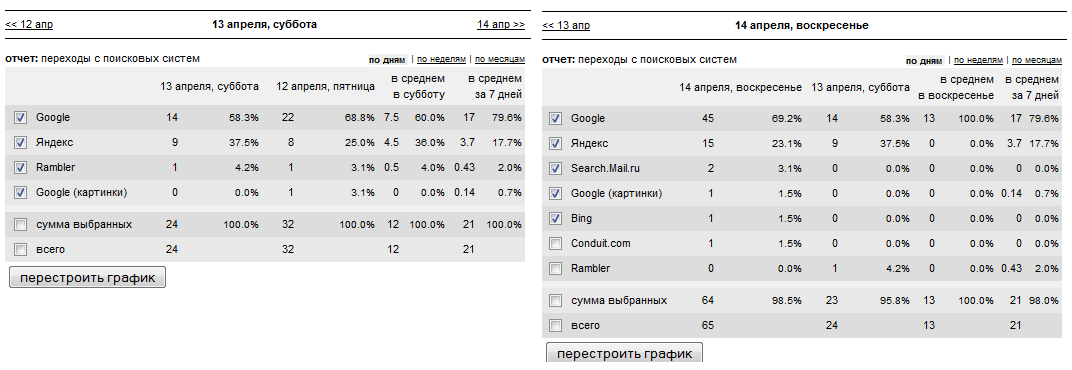
Task: Uncheck Bing checkbox
Action: (x=556, y=219)
